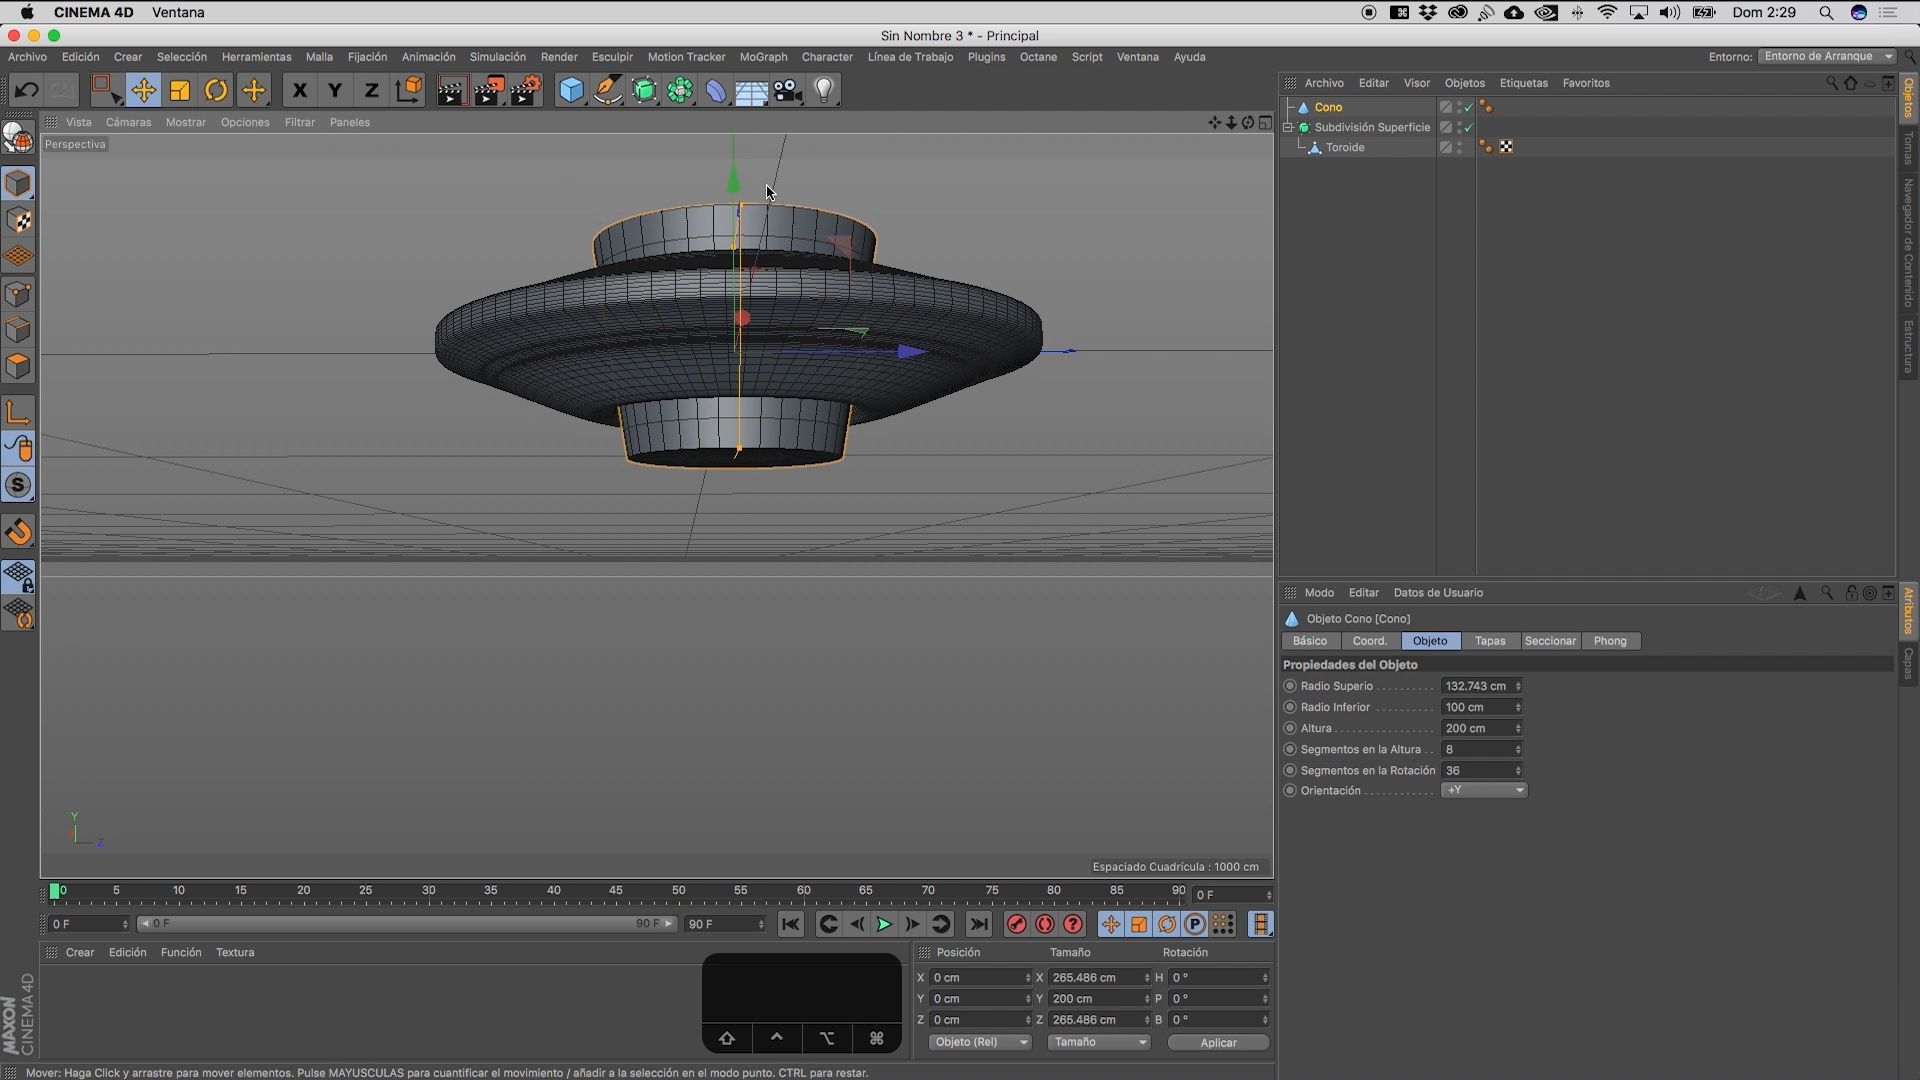Add a light object
The height and width of the screenshot is (1080, 1920).
click(824, 91)
